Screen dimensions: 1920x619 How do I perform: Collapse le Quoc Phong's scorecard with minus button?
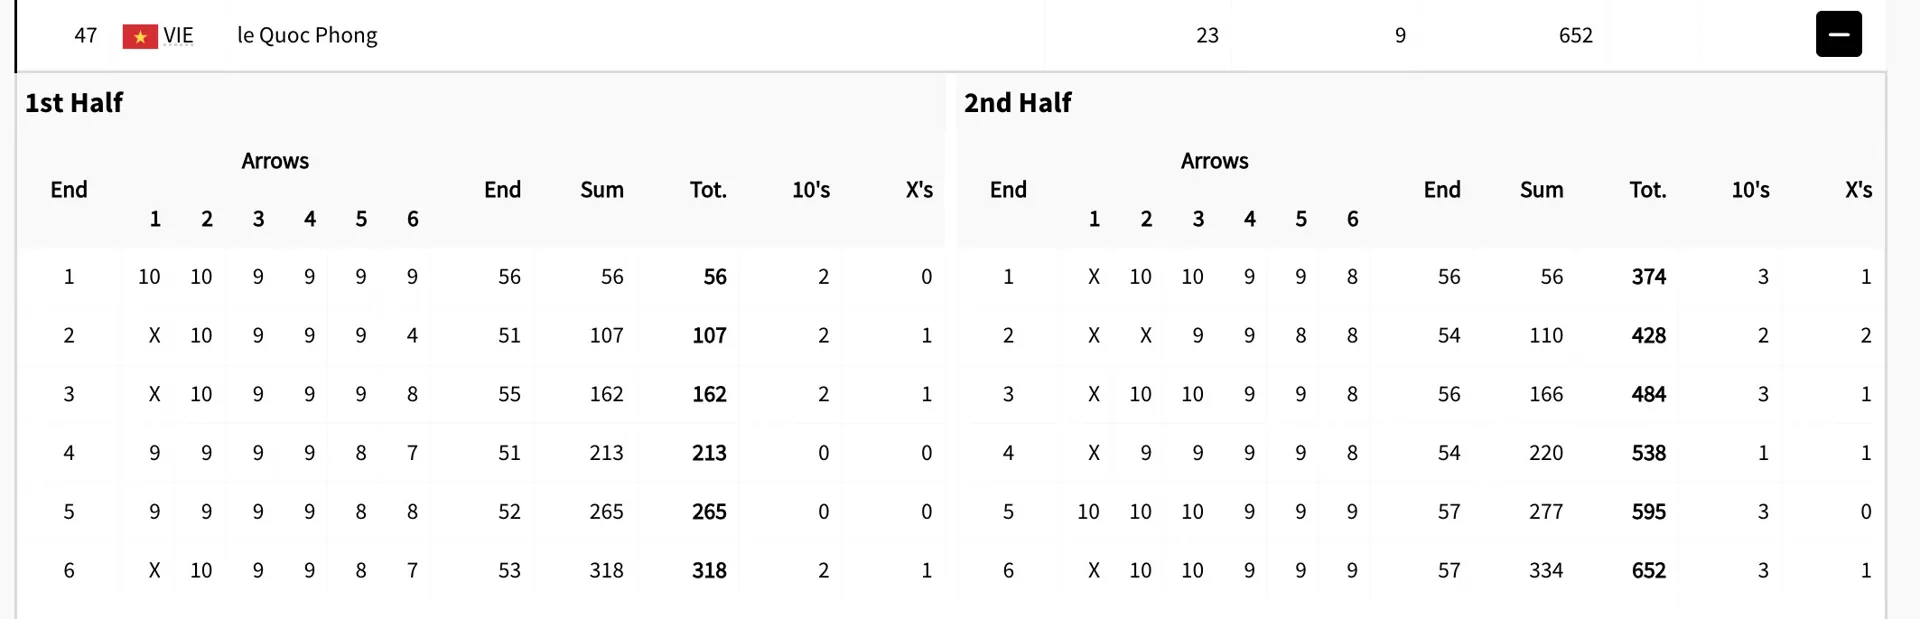(x=1838, y=34)
